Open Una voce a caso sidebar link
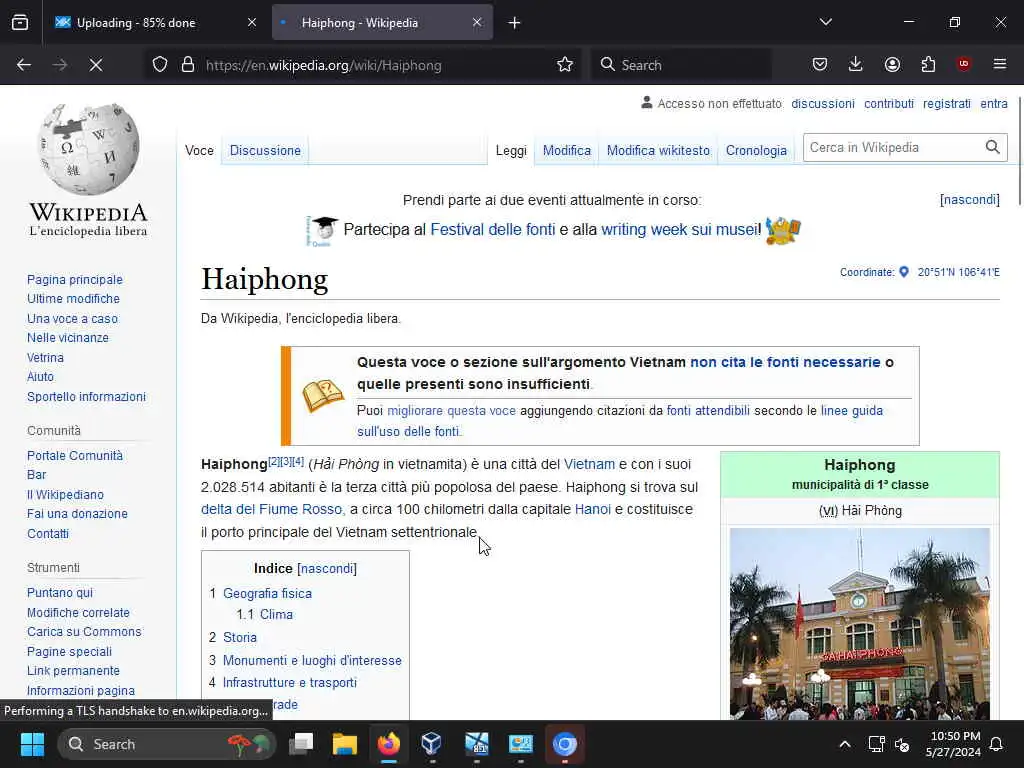Image resolution: width=1024 pixels, height=768 pixels. point(72,319)
